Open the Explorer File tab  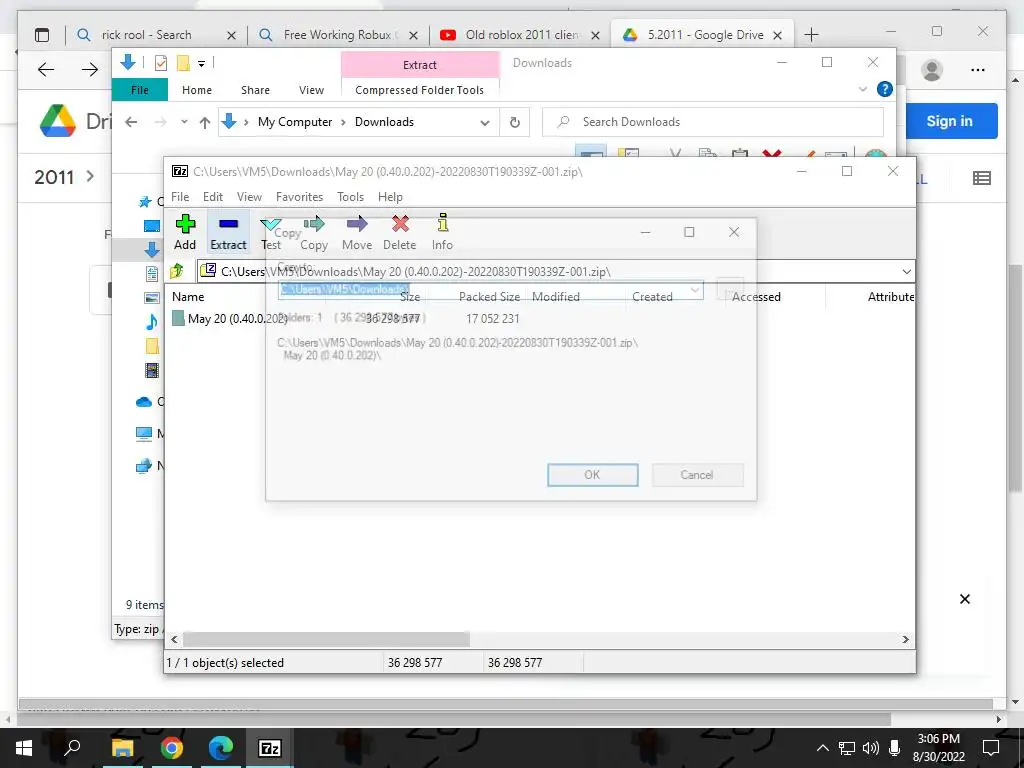tap(140, 90)
